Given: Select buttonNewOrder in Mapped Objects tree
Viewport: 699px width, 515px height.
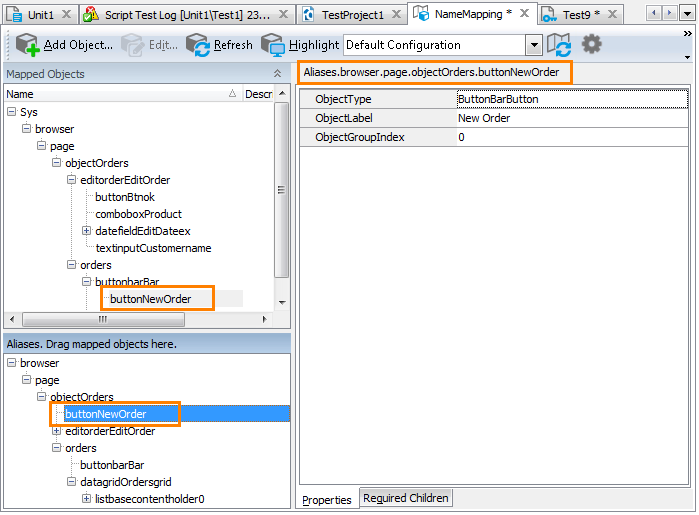Looking at the screenshot, I should pos(151,299).
